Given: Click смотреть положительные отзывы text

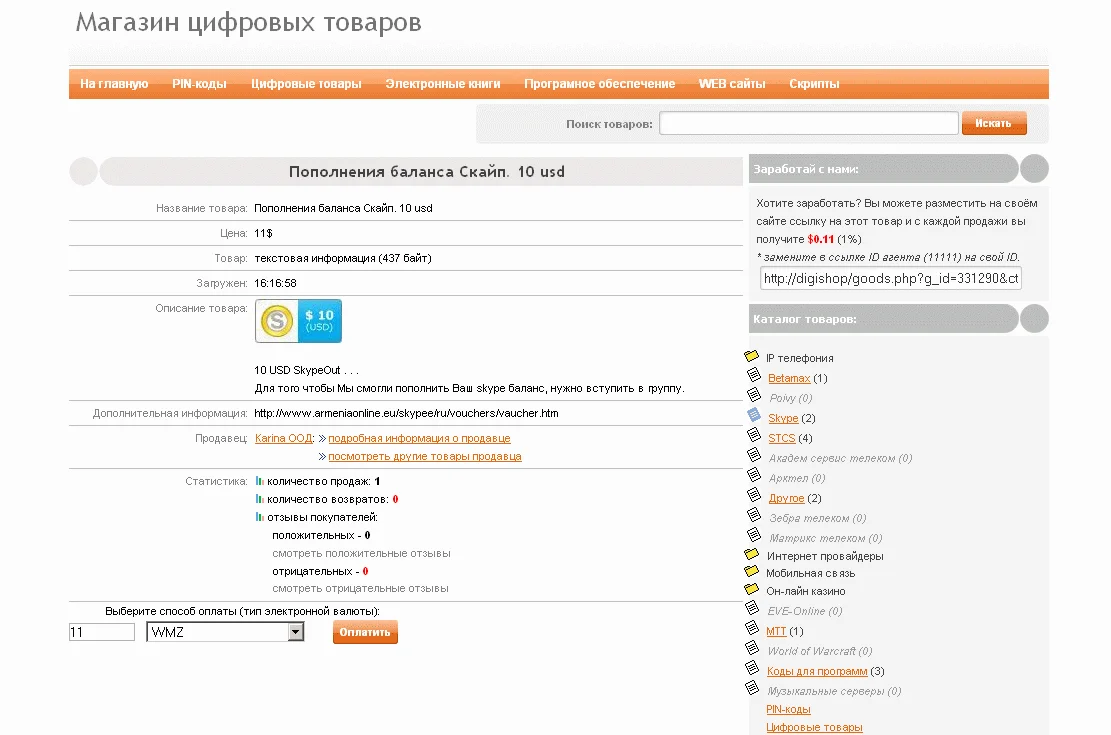Looking at the screenshot, I should [x=361, y=553].
